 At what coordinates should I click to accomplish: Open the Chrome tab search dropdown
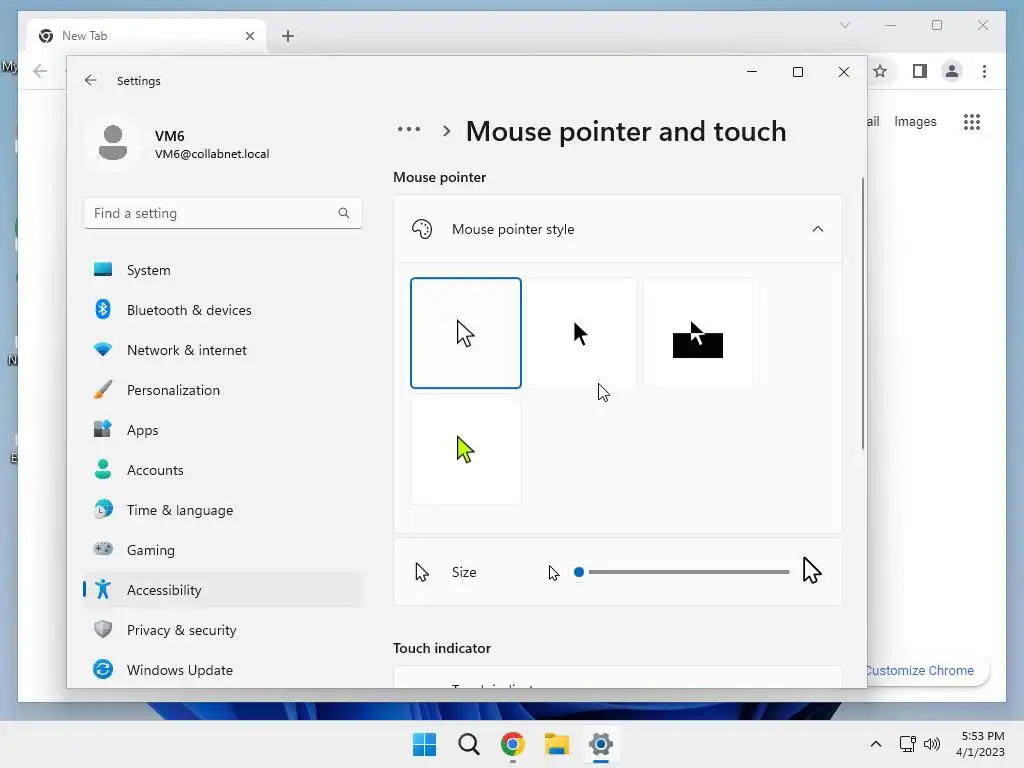click(844, 25)
